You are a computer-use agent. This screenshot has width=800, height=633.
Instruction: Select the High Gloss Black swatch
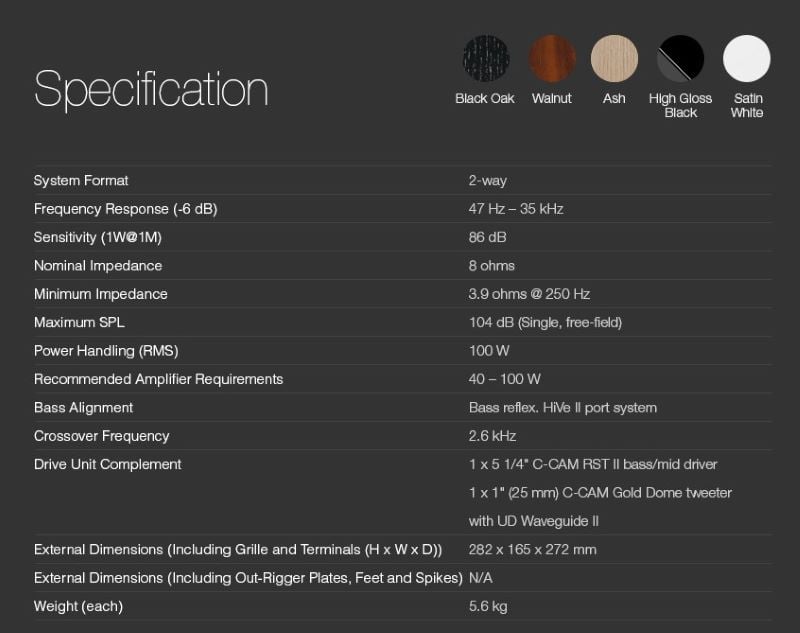point(680,59)
